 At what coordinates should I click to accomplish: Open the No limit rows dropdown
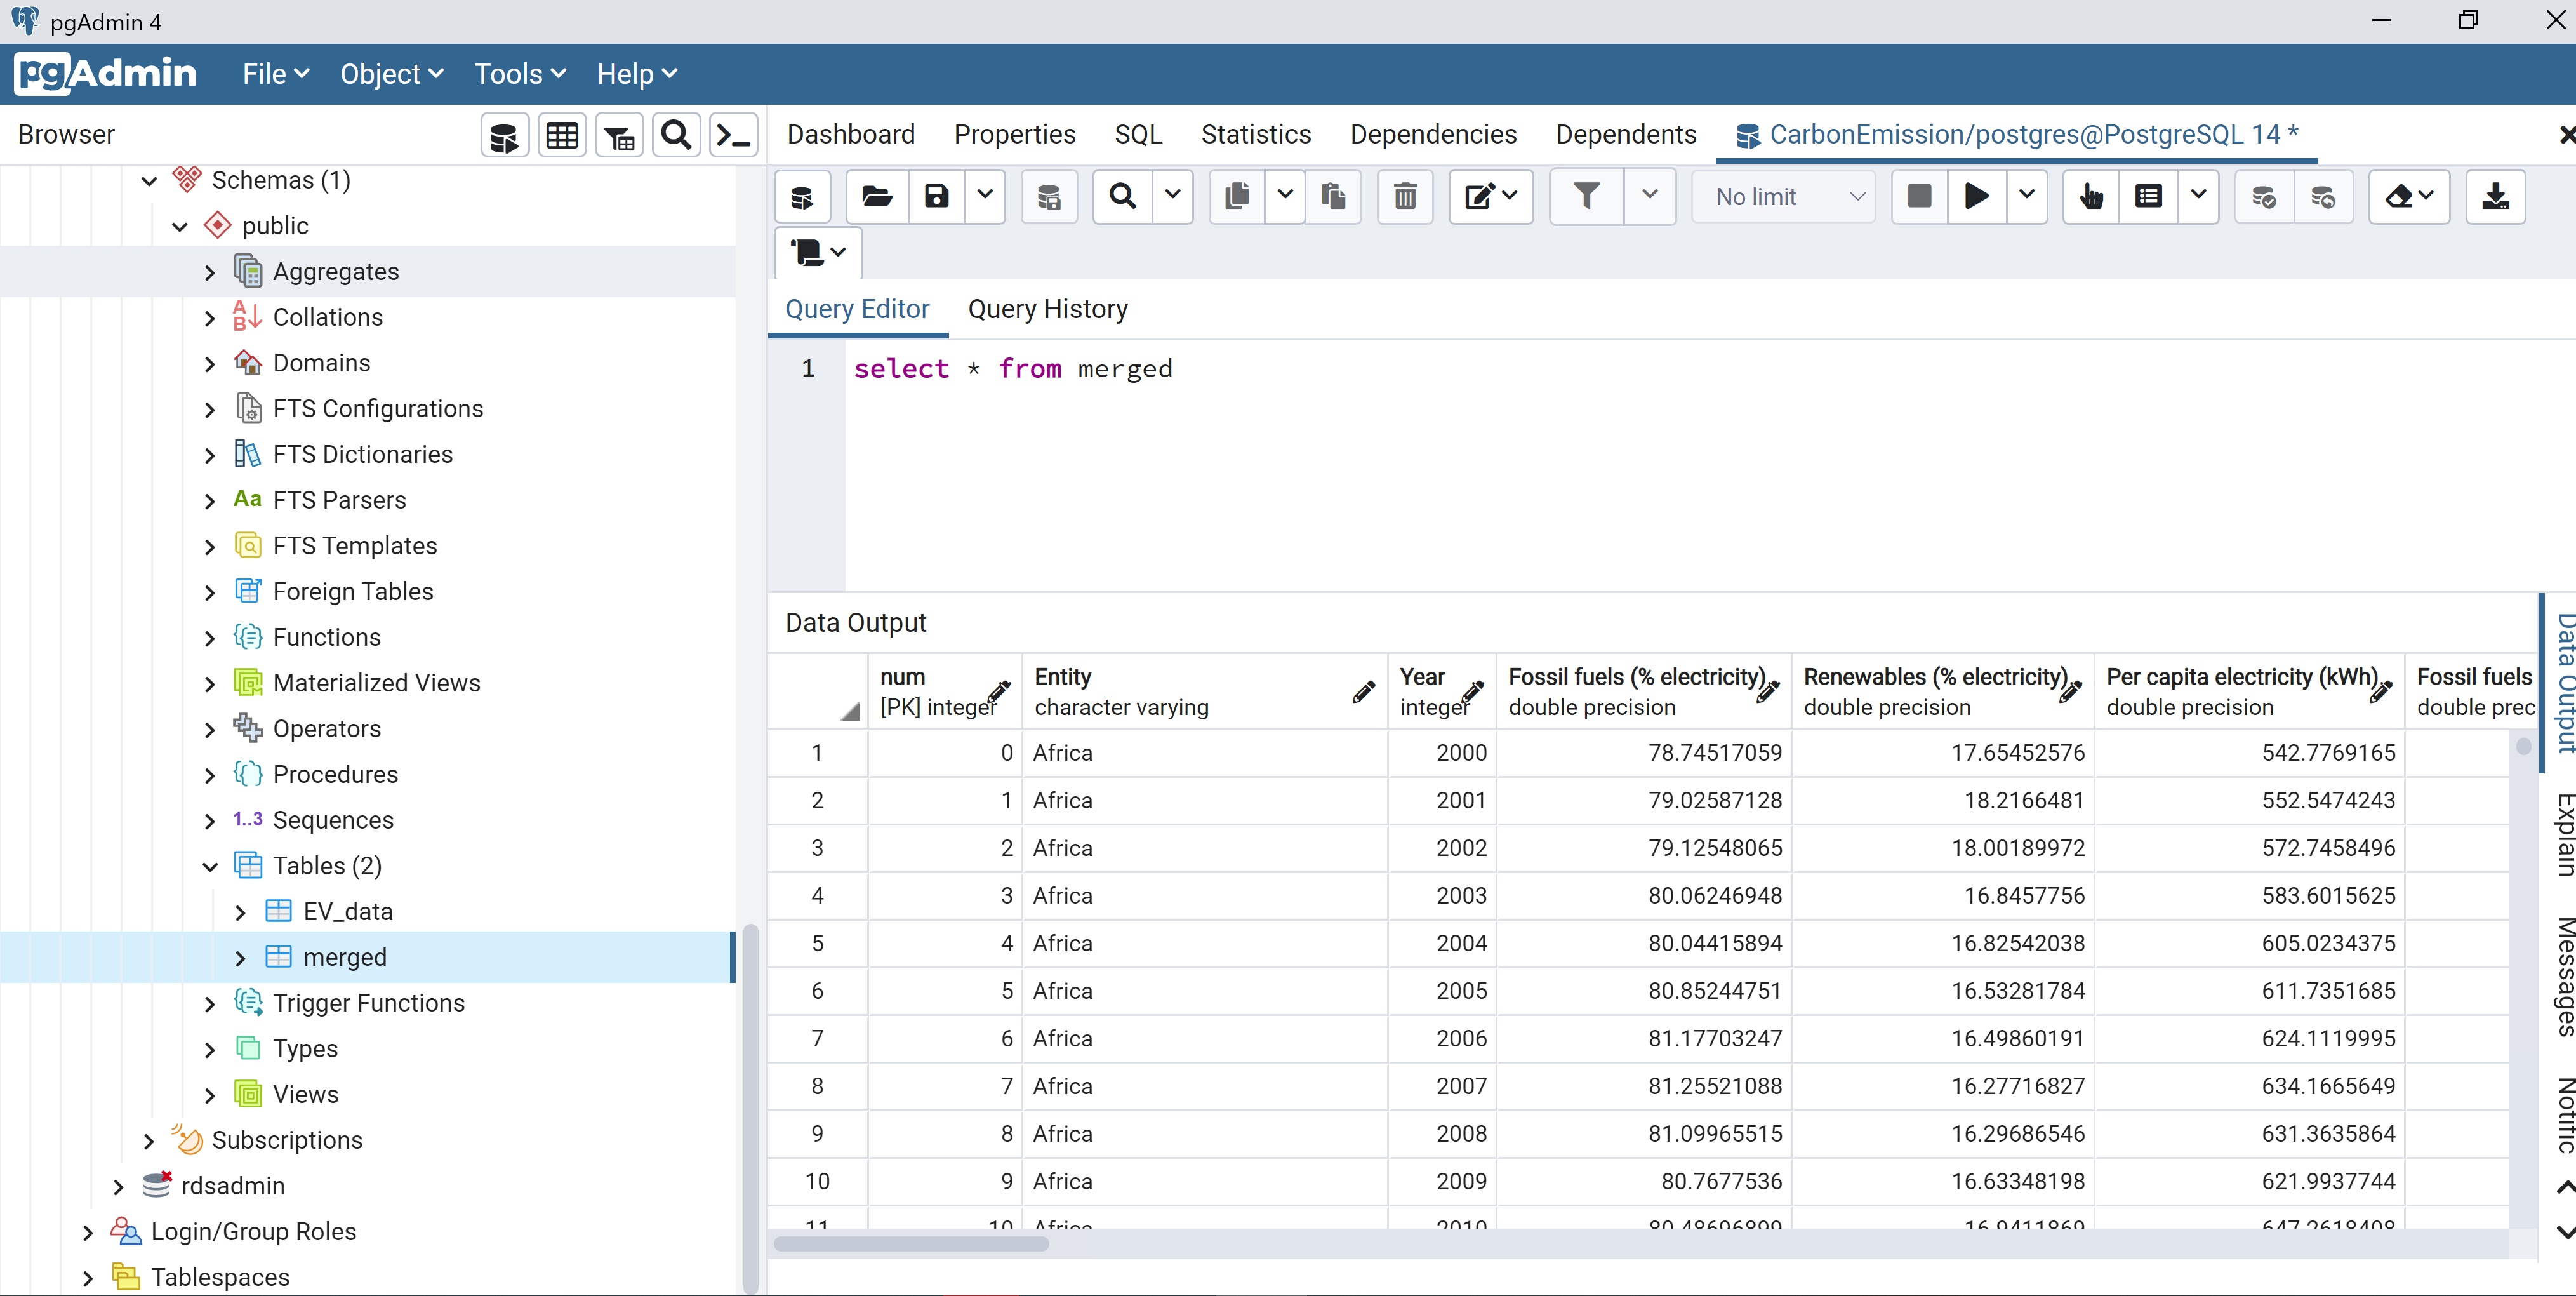coord(1784,197)
